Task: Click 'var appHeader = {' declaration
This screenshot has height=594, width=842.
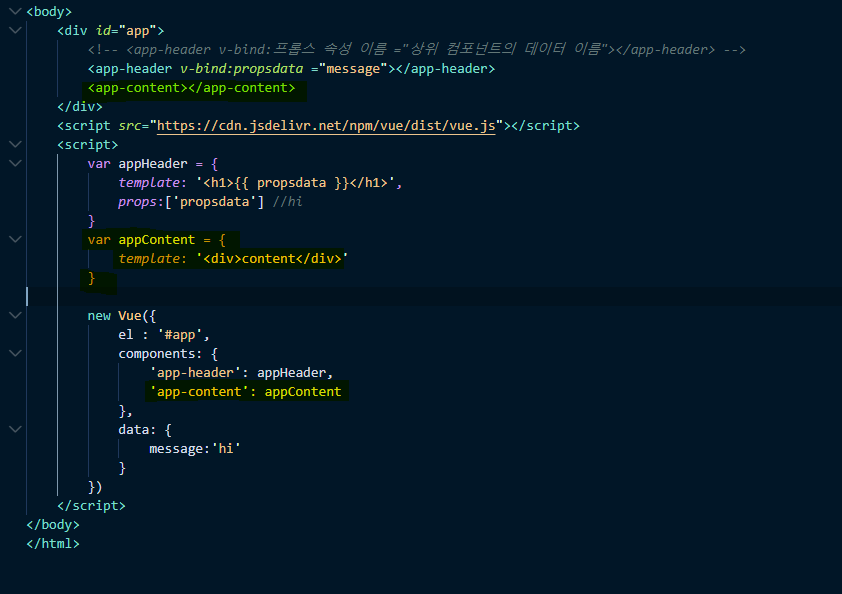Action: (153, 164)
